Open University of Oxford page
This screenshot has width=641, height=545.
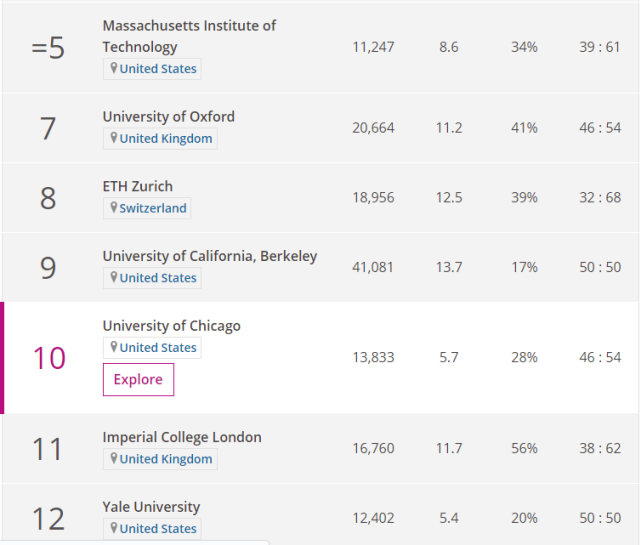(x=168, y=116)
